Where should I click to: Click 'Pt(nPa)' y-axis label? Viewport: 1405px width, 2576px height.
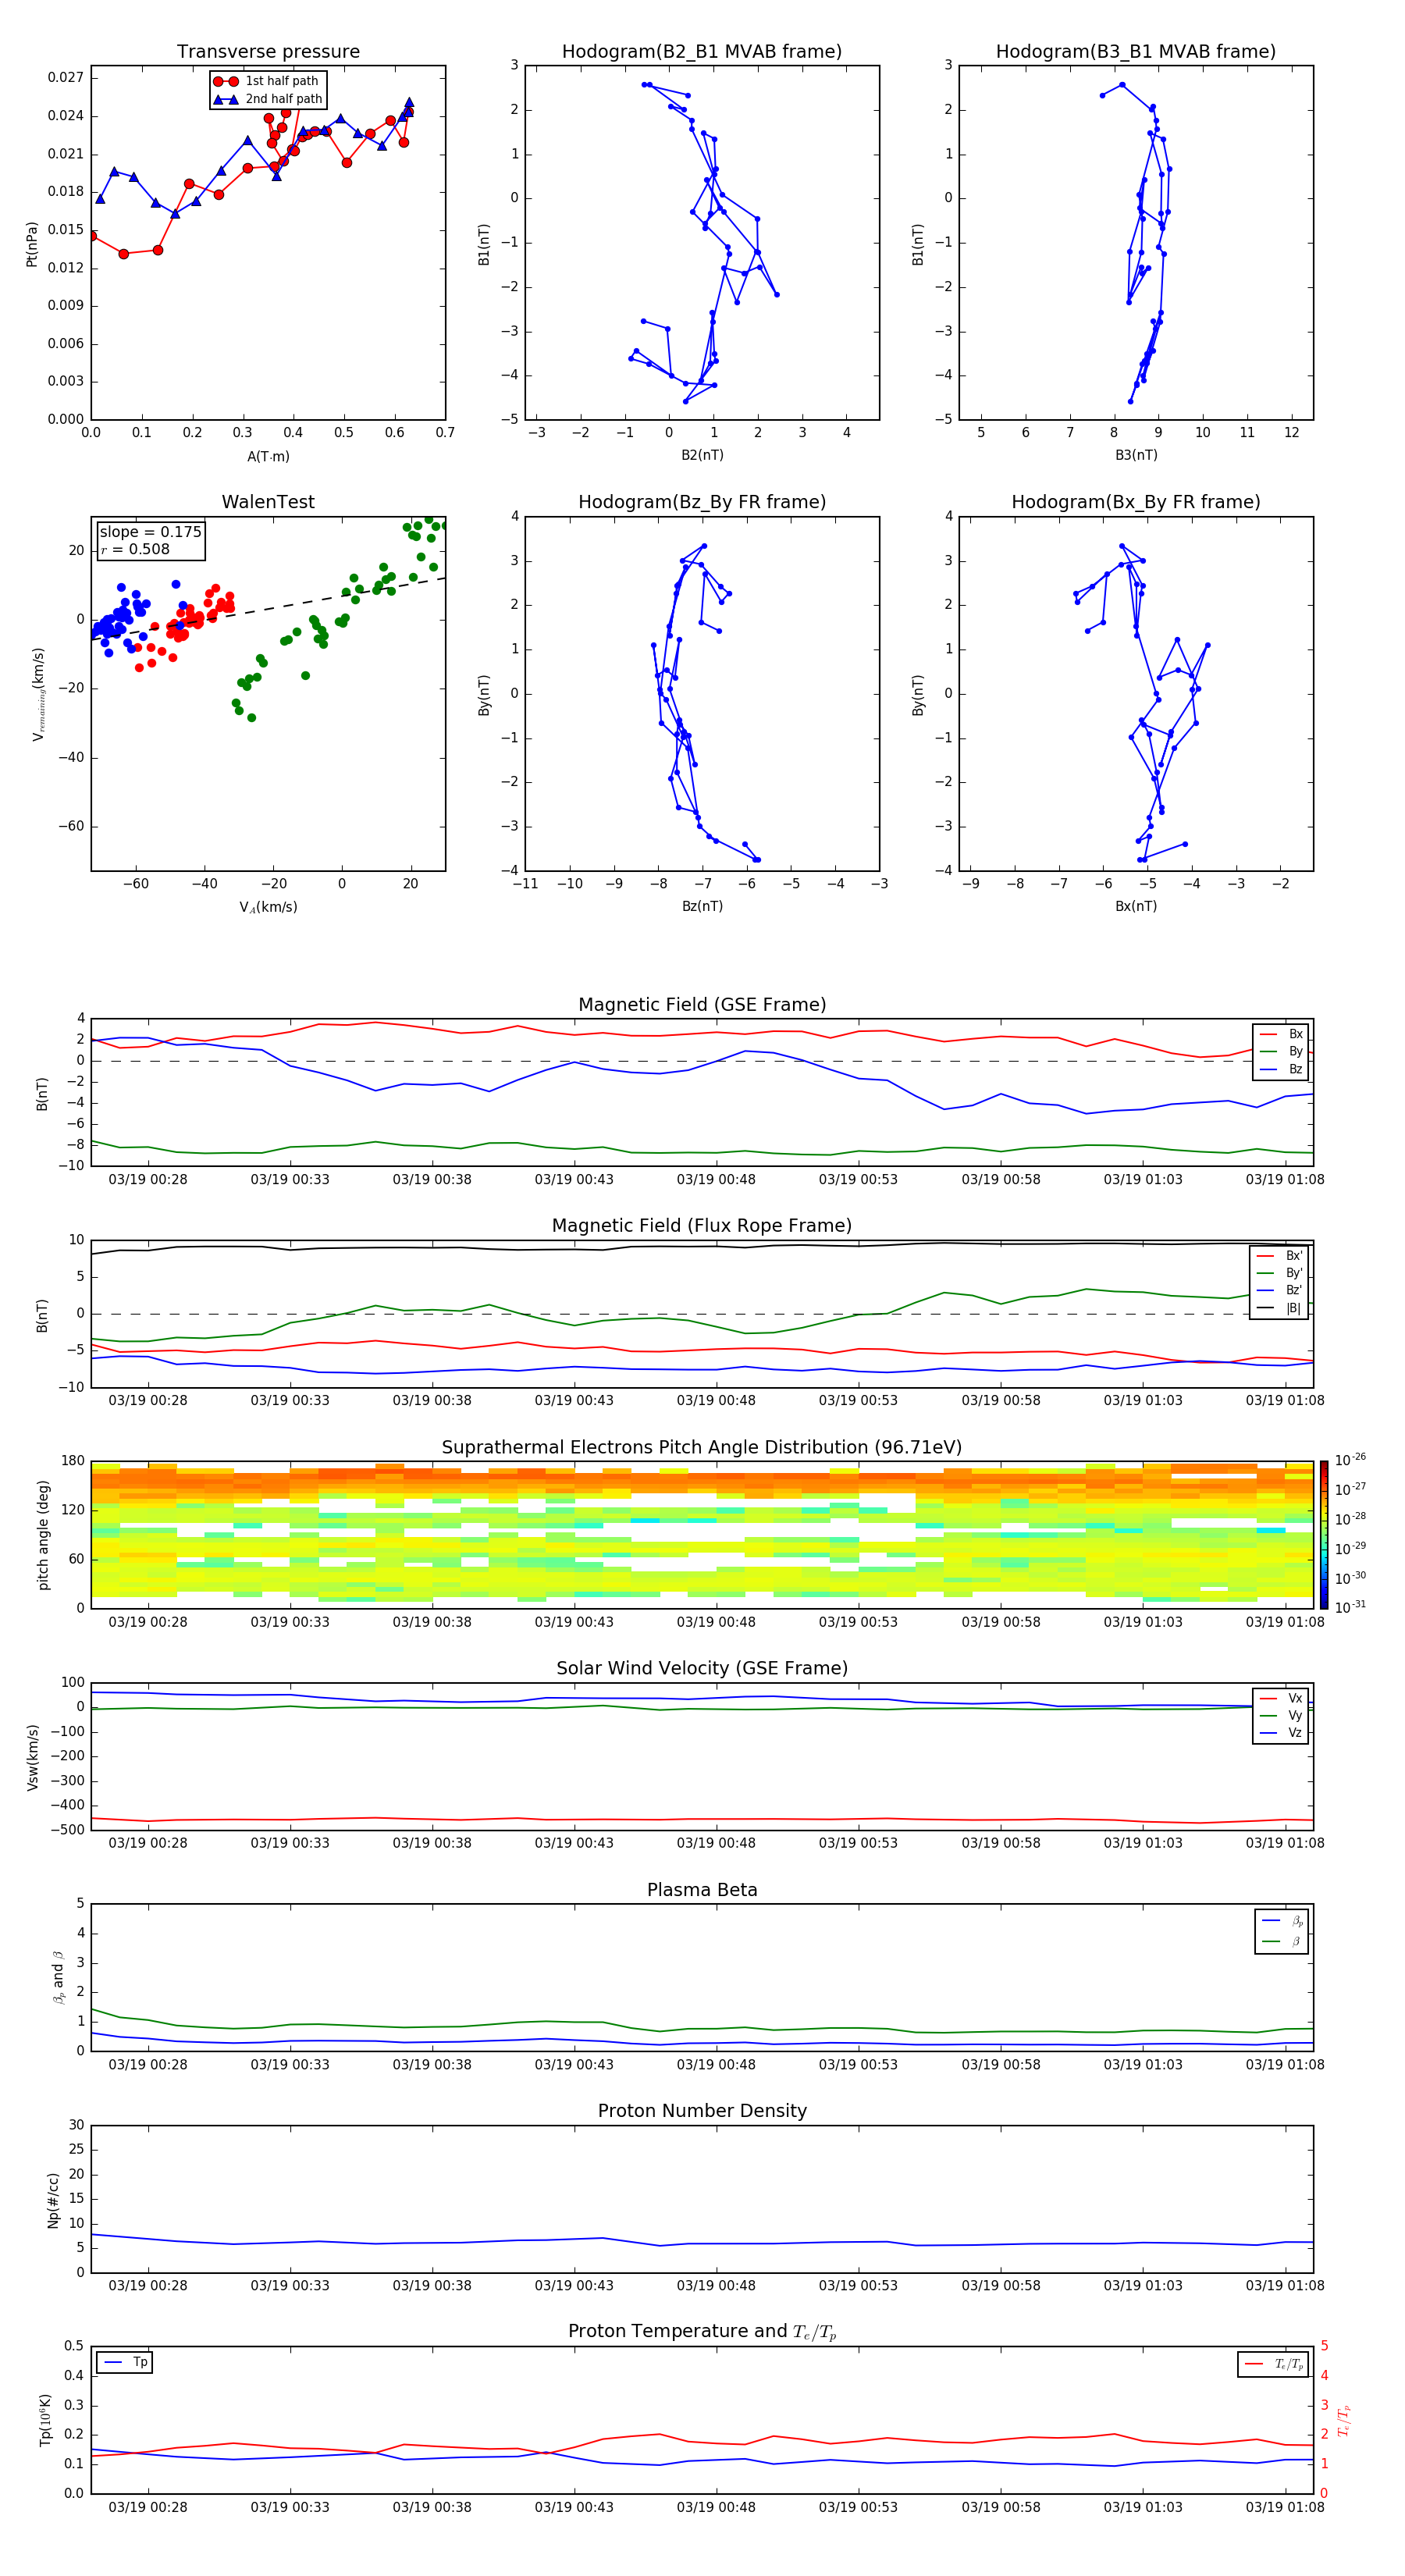coord(32,244)
